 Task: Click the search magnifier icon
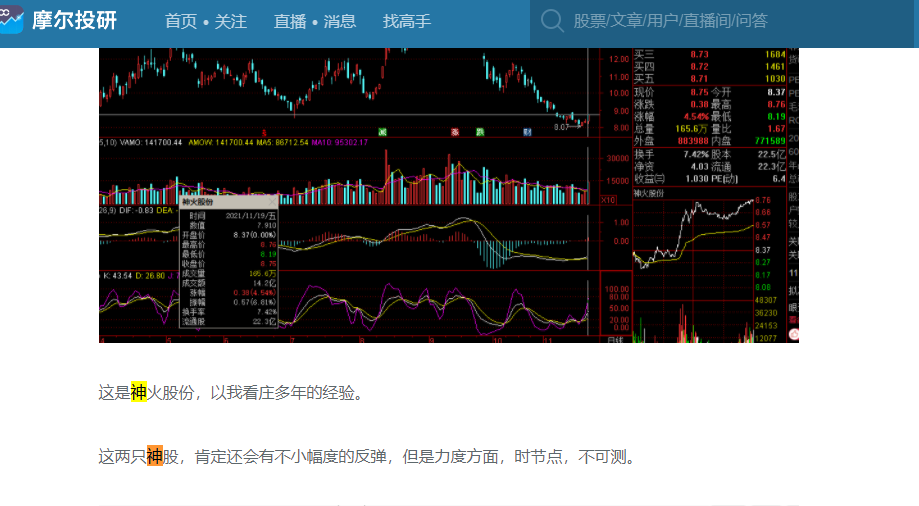click(x=552, y=21)
